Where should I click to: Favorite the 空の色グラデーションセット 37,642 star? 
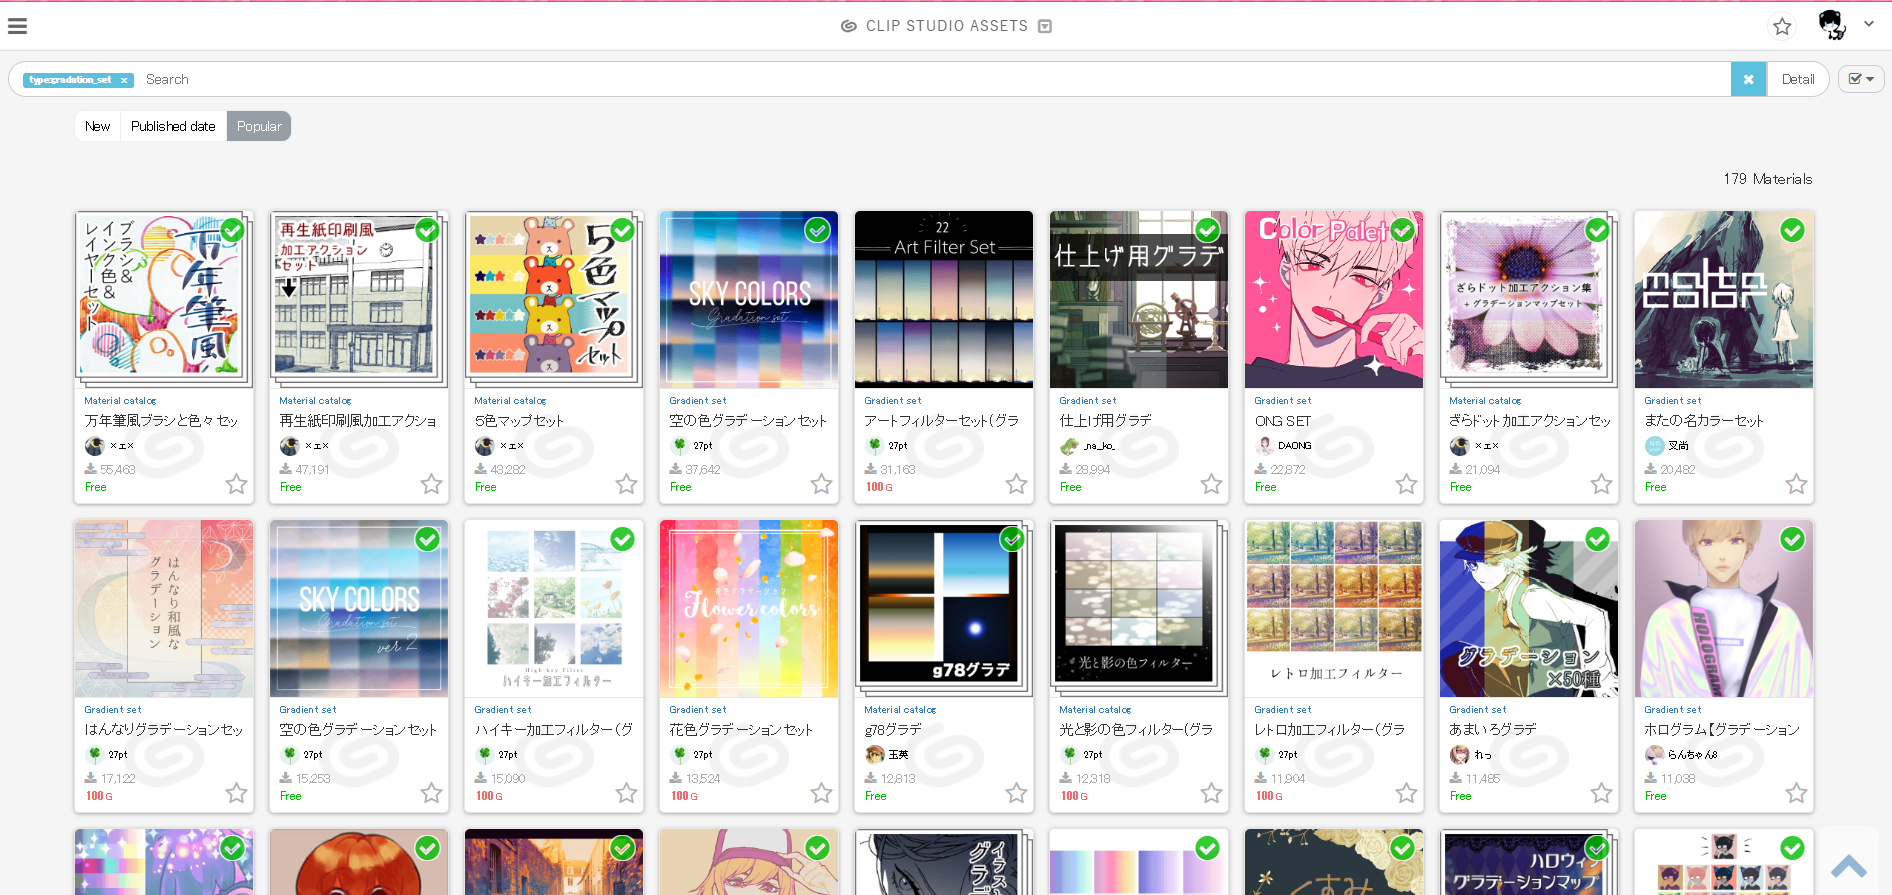pos(821,484)
